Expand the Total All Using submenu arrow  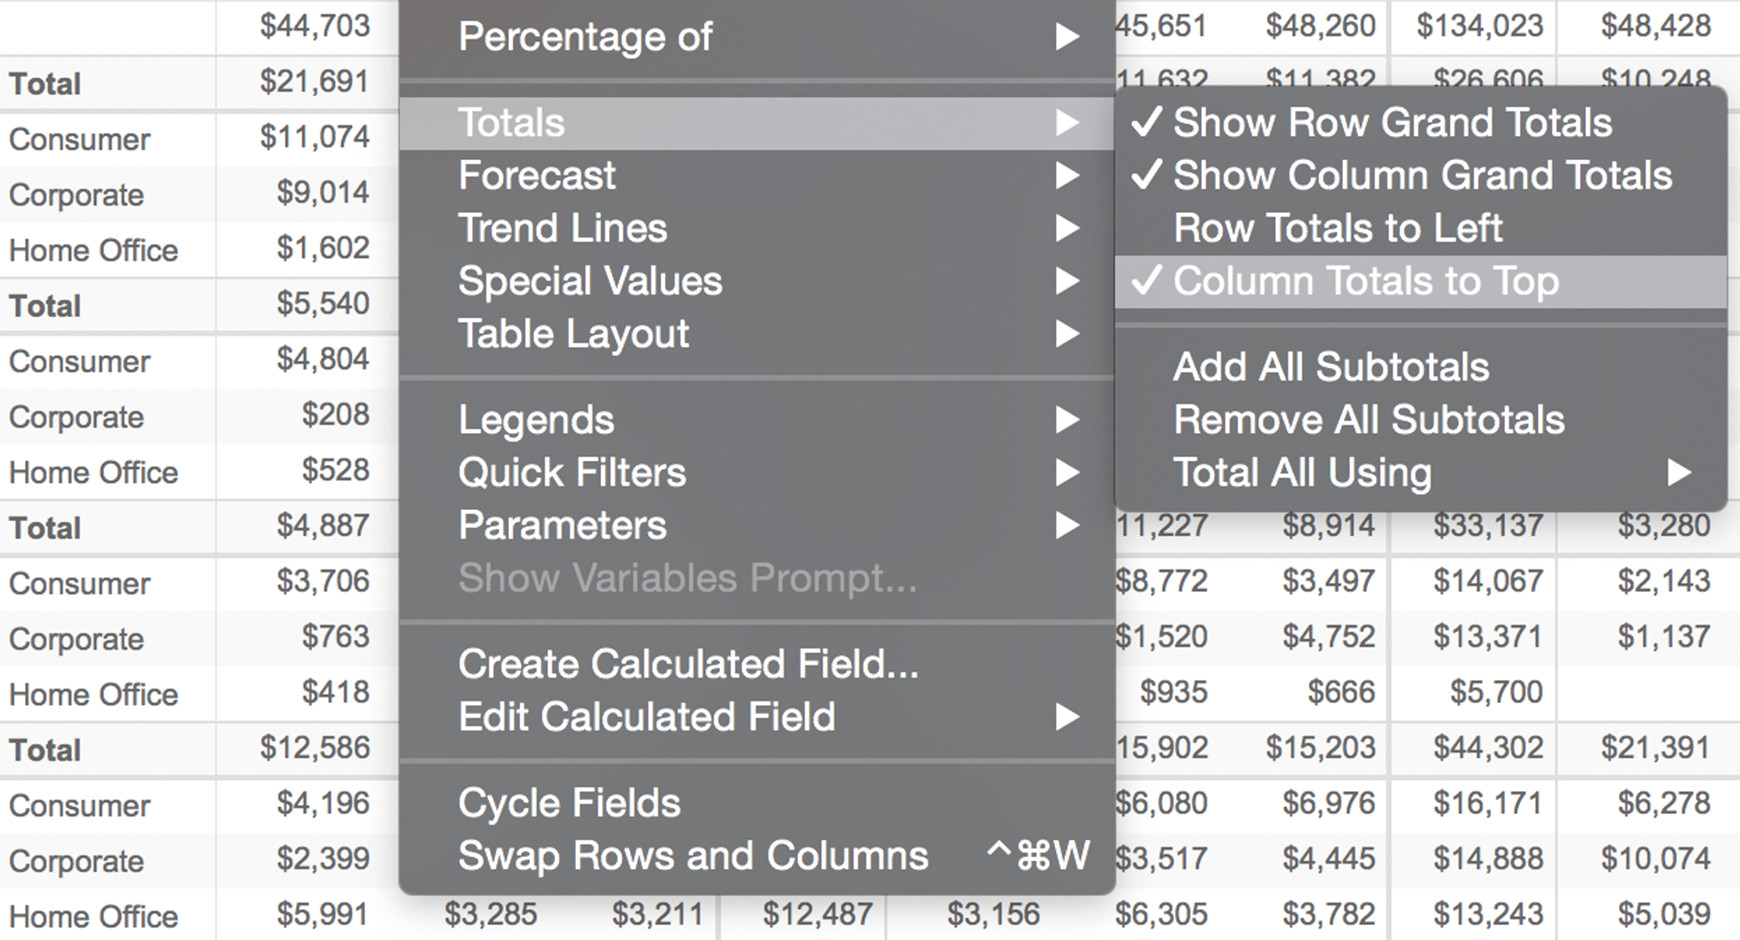coord(1679,473)
